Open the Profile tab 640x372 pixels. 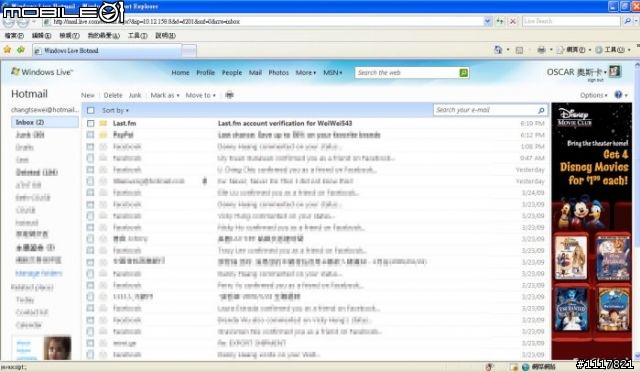pos(205,72)
